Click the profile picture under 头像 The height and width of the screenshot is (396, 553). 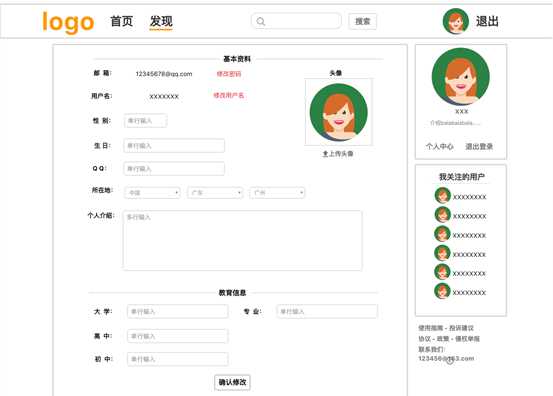click(x=339, y=112)
